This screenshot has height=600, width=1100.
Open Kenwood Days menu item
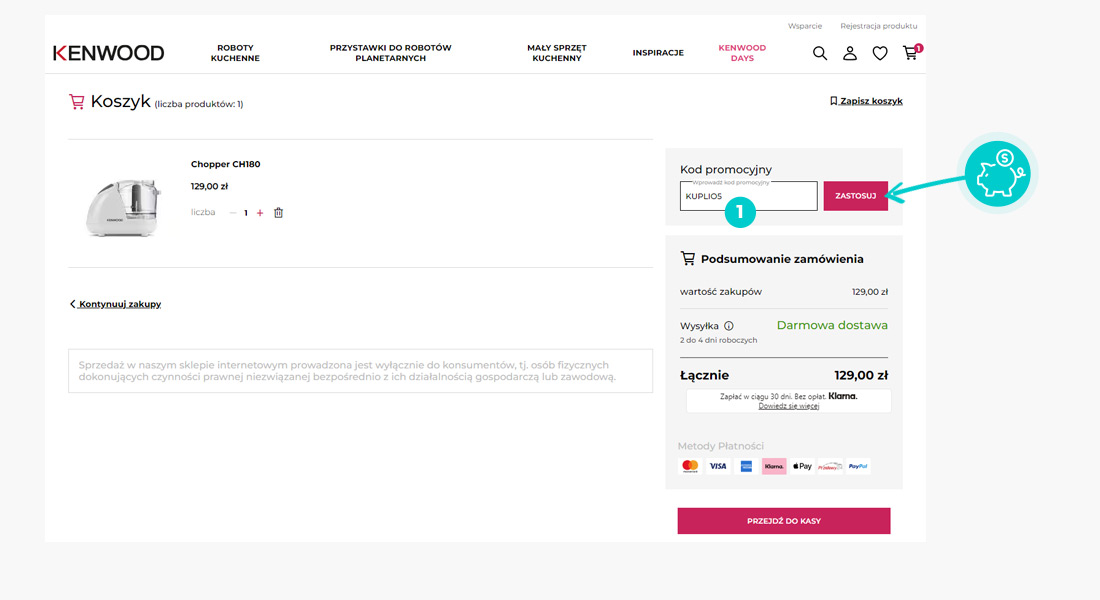click(x=742, y=53)
